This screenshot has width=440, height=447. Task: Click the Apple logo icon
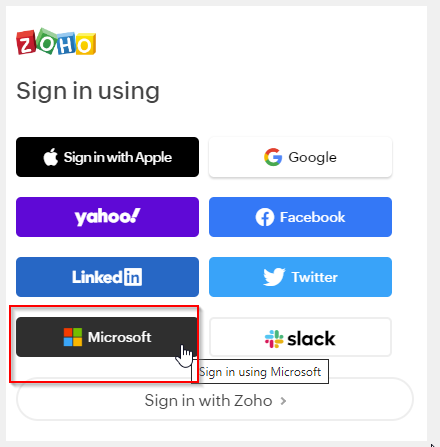tap(51, 157)
